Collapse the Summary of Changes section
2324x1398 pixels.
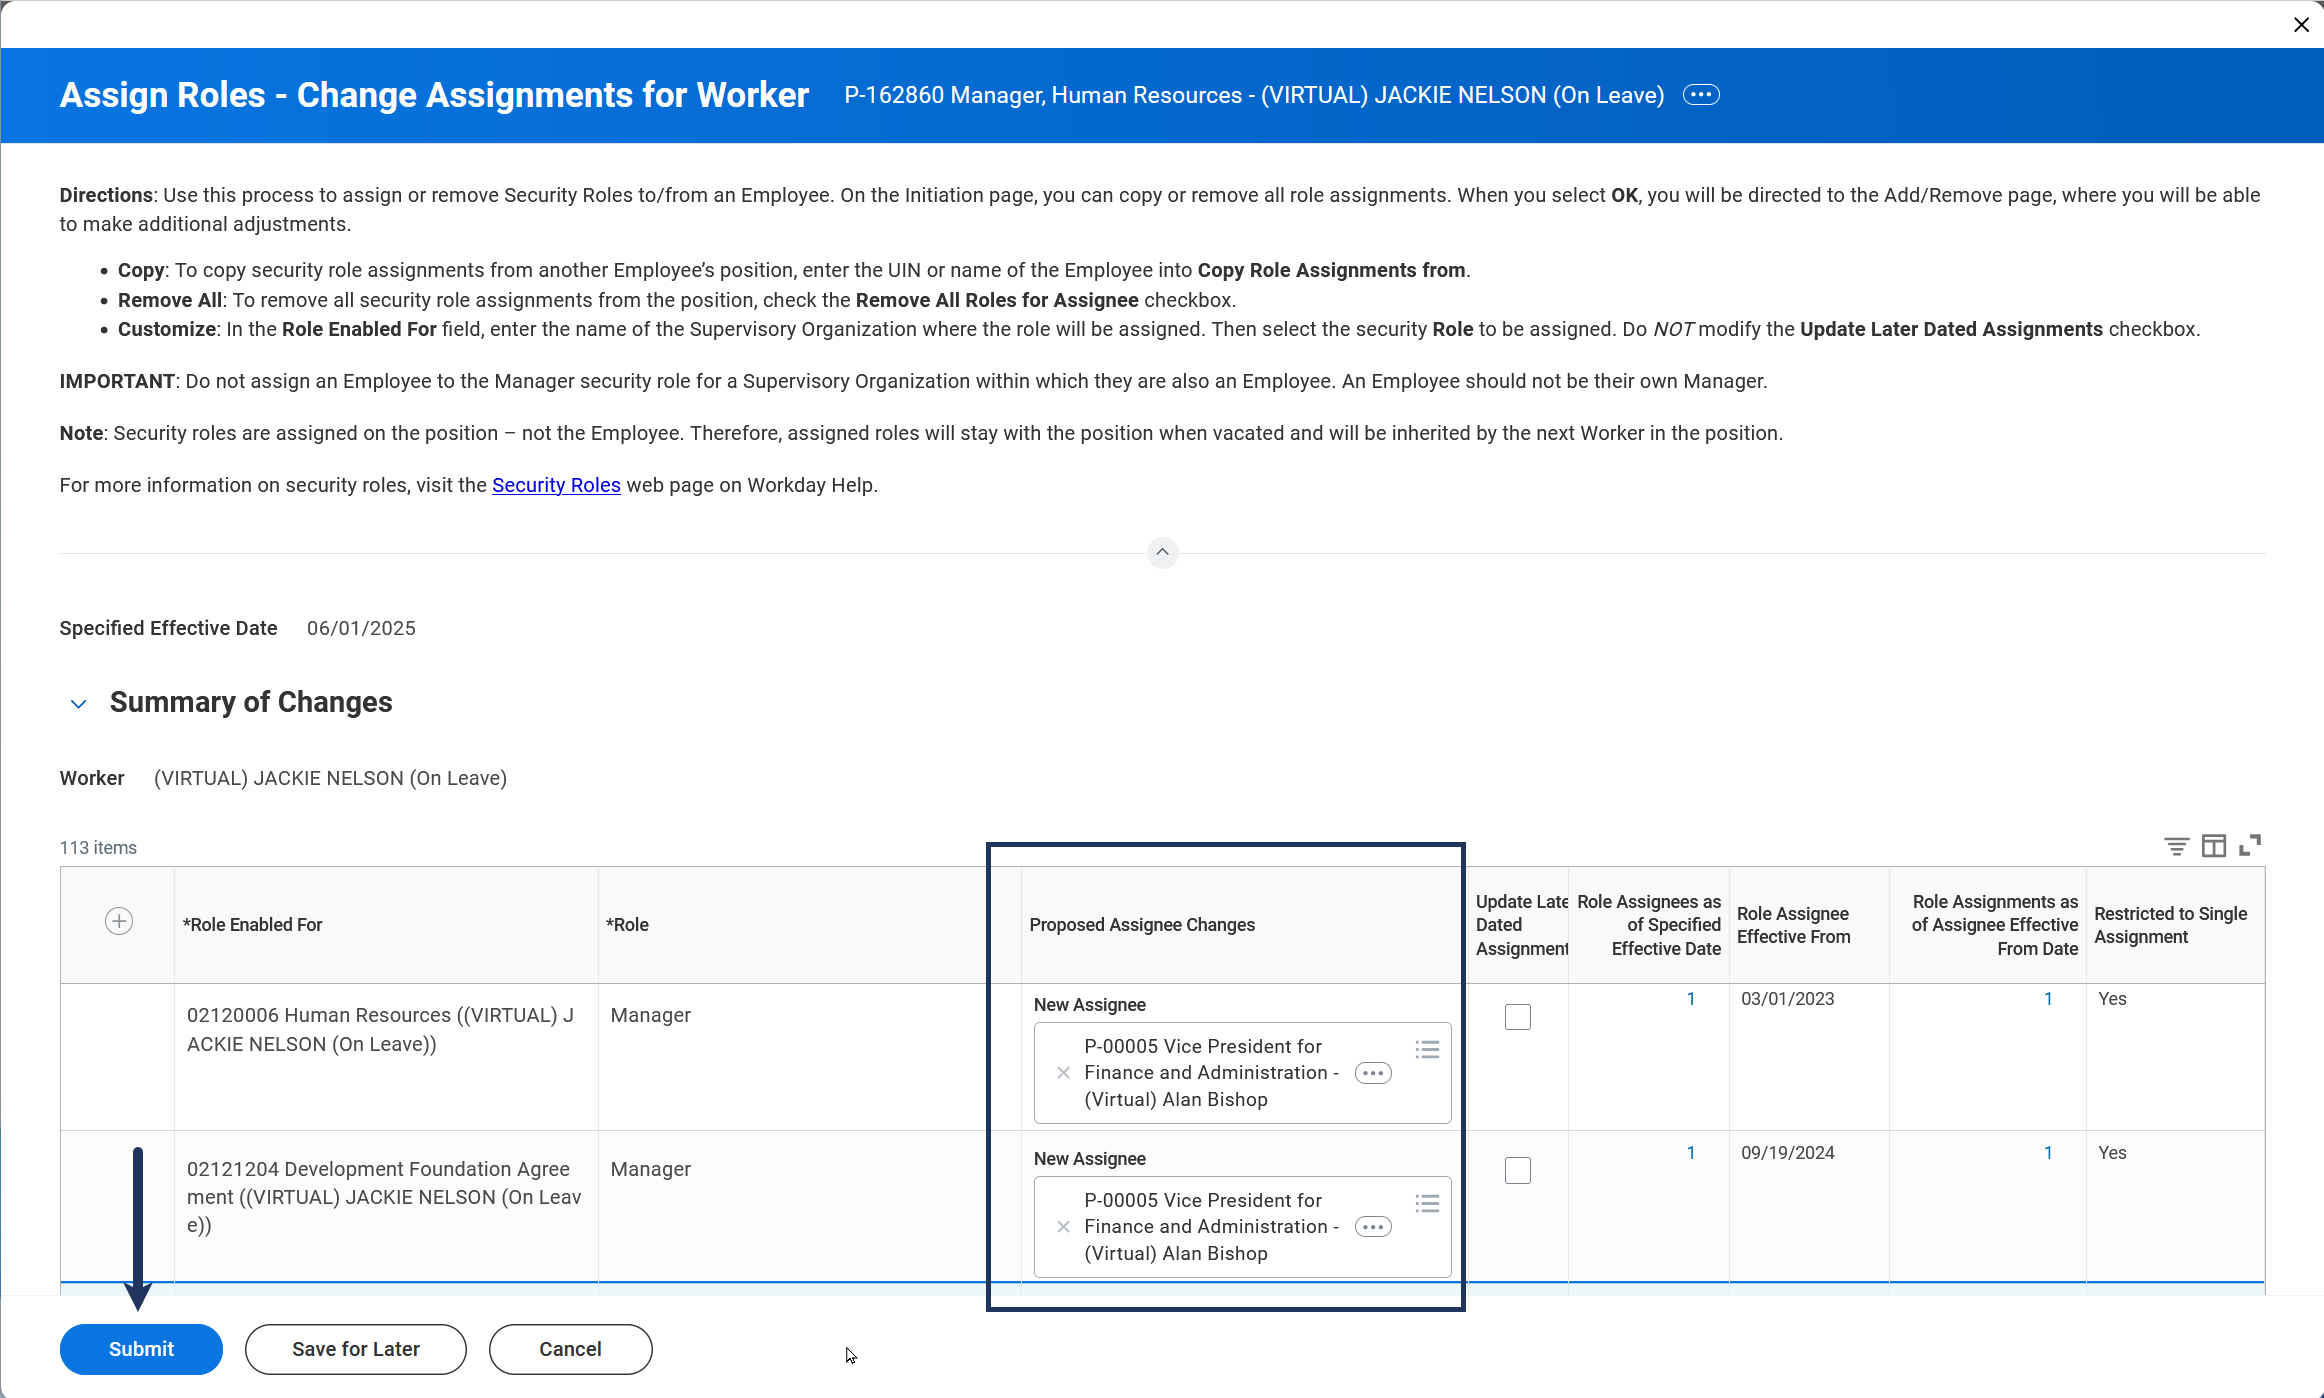coord(79,704)
